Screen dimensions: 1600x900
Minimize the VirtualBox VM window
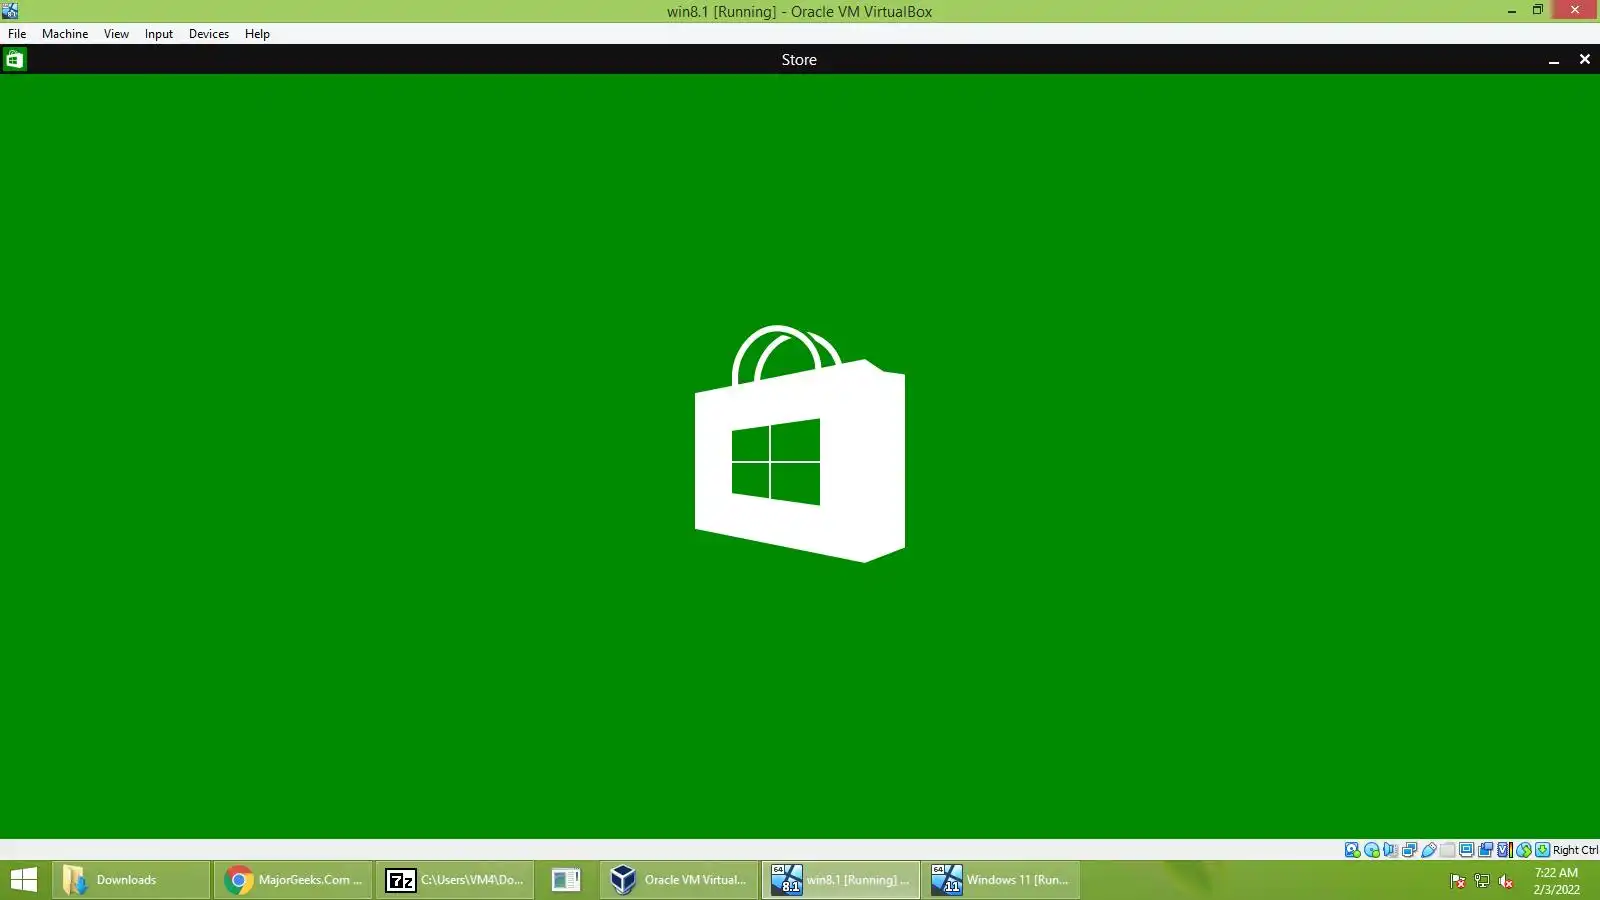point(1512,11)
